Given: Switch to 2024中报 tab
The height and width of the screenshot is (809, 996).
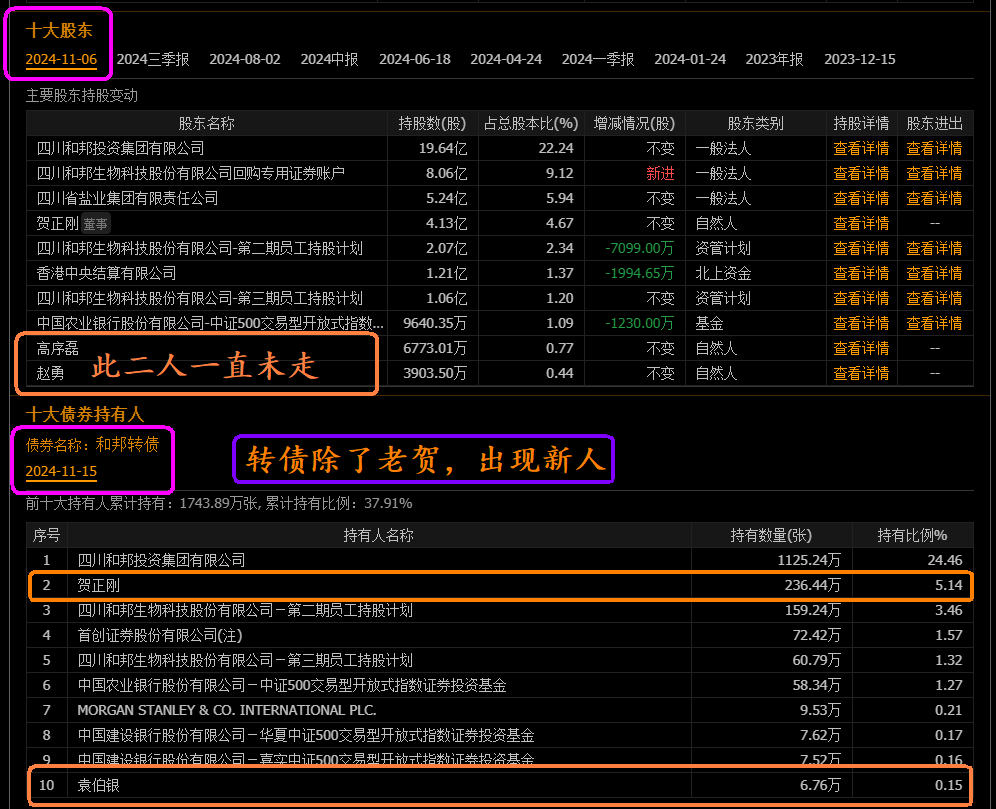Looking at the screenshot, I should [x=329, y=59].
